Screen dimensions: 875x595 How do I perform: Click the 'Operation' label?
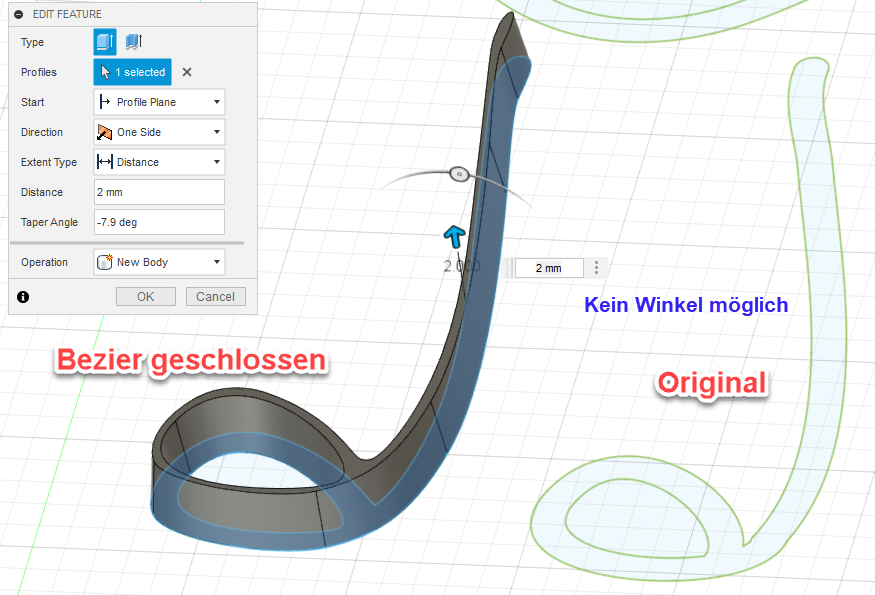pyautogui.click(x=44, y=262)
